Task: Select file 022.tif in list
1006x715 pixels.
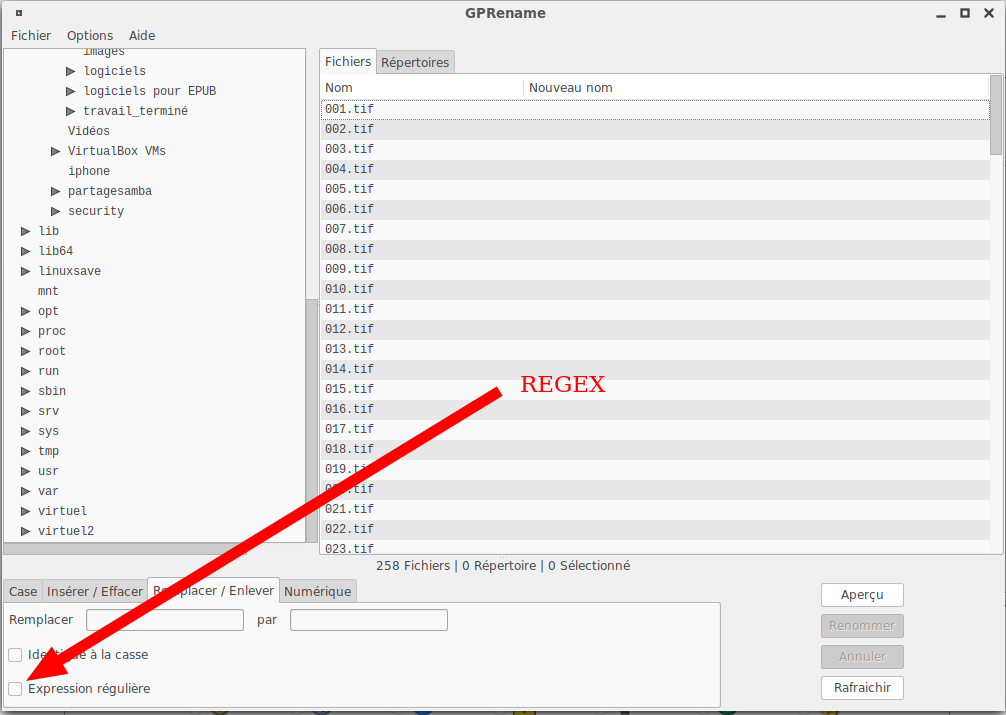Action: click(654, 529)
